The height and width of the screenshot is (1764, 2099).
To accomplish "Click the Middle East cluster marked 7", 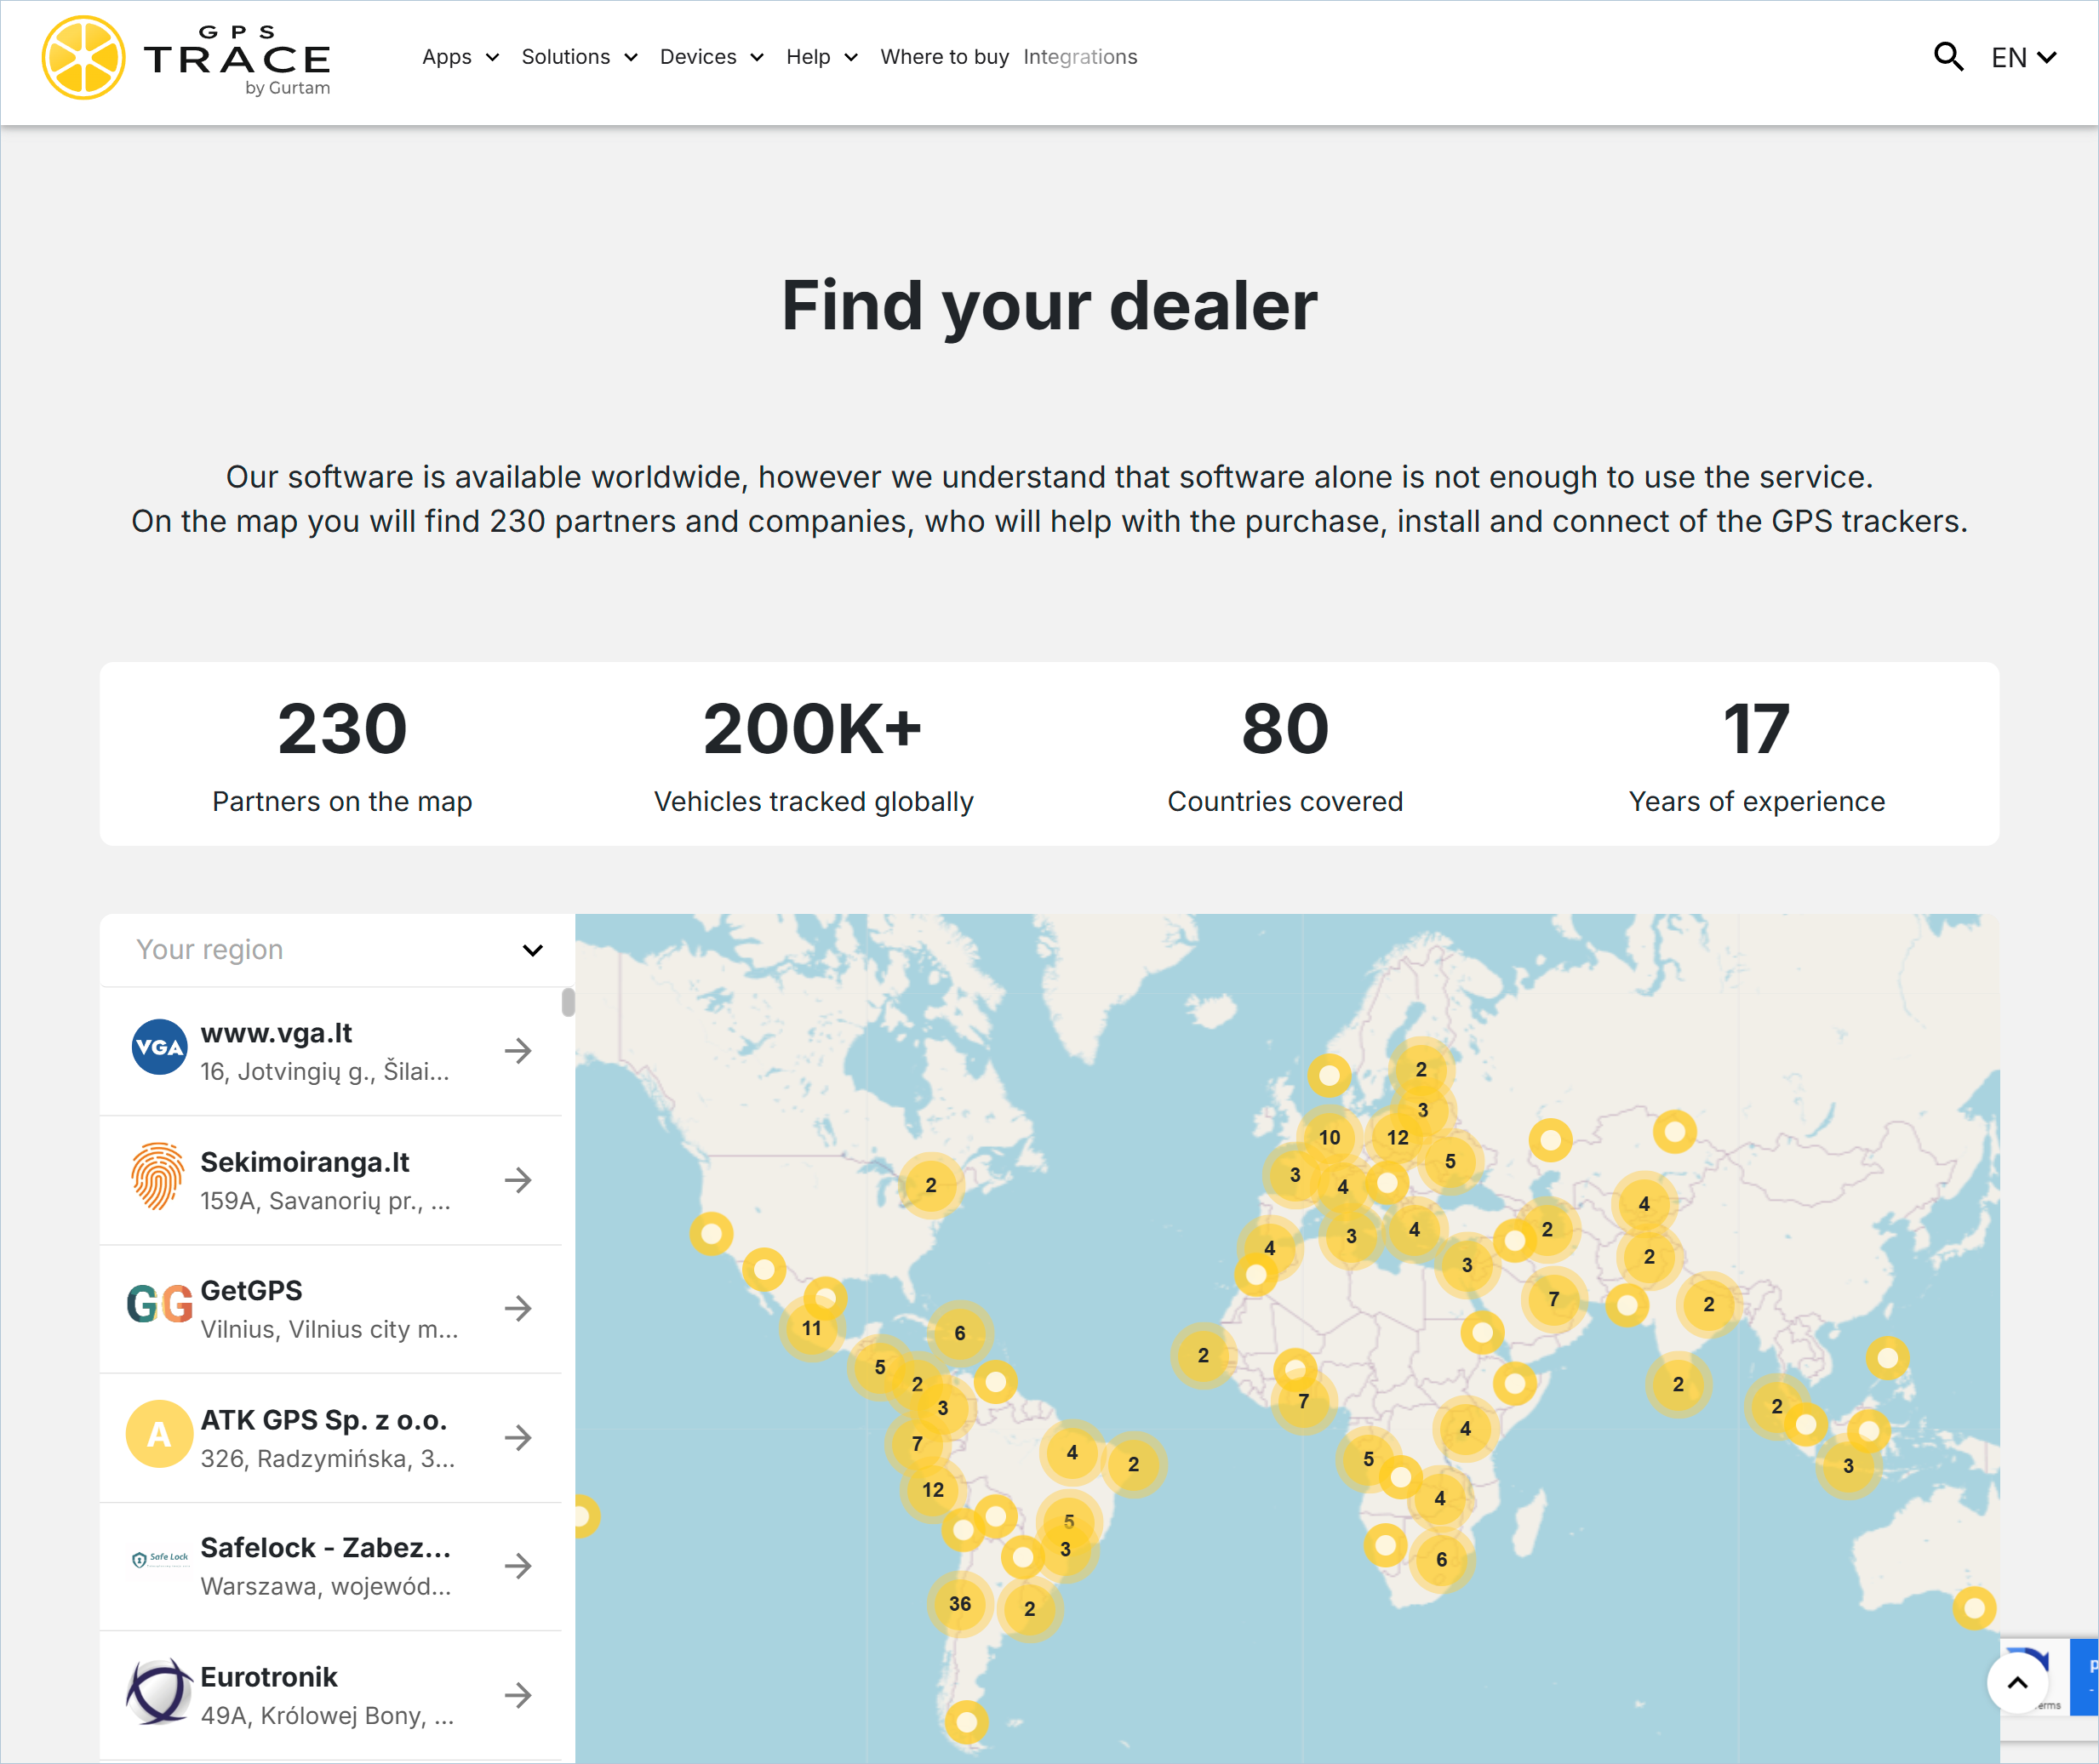I will [x=1554, y=1300].
